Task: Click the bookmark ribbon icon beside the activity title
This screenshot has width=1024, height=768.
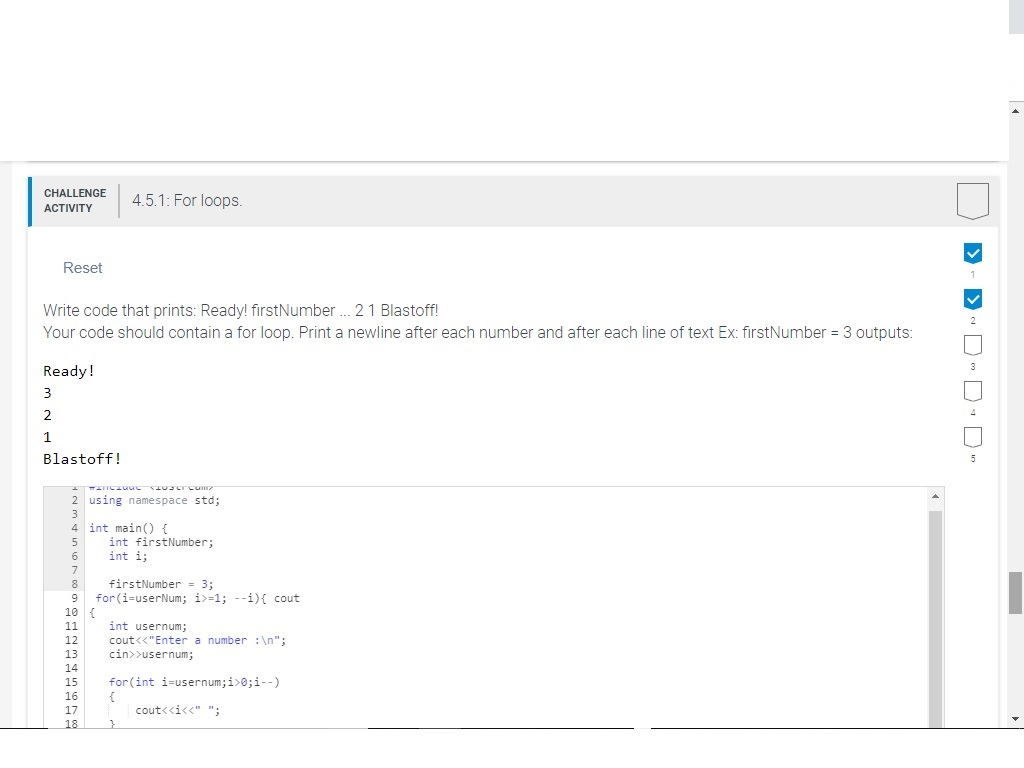Action: pyautogui.click(x=972, y=200)
